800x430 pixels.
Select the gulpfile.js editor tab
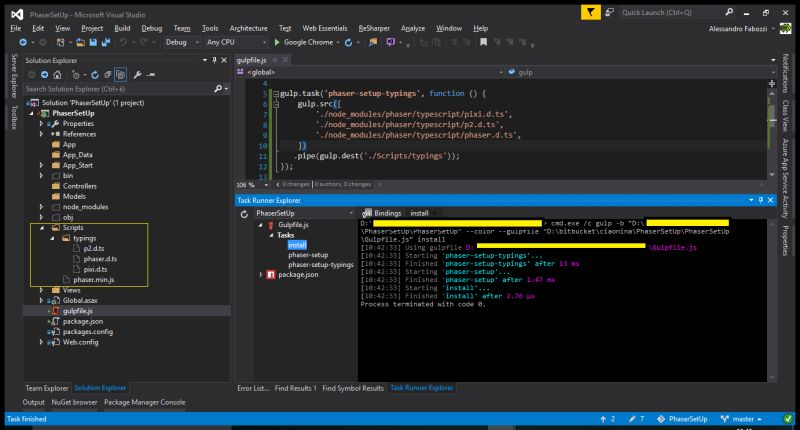click(x=252, y=60)
